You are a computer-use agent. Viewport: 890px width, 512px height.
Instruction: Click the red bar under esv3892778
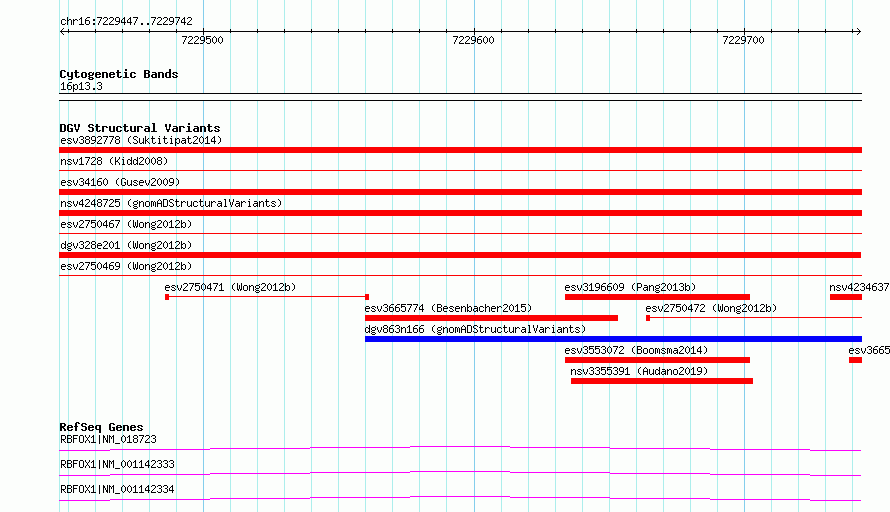coord(460,150)
